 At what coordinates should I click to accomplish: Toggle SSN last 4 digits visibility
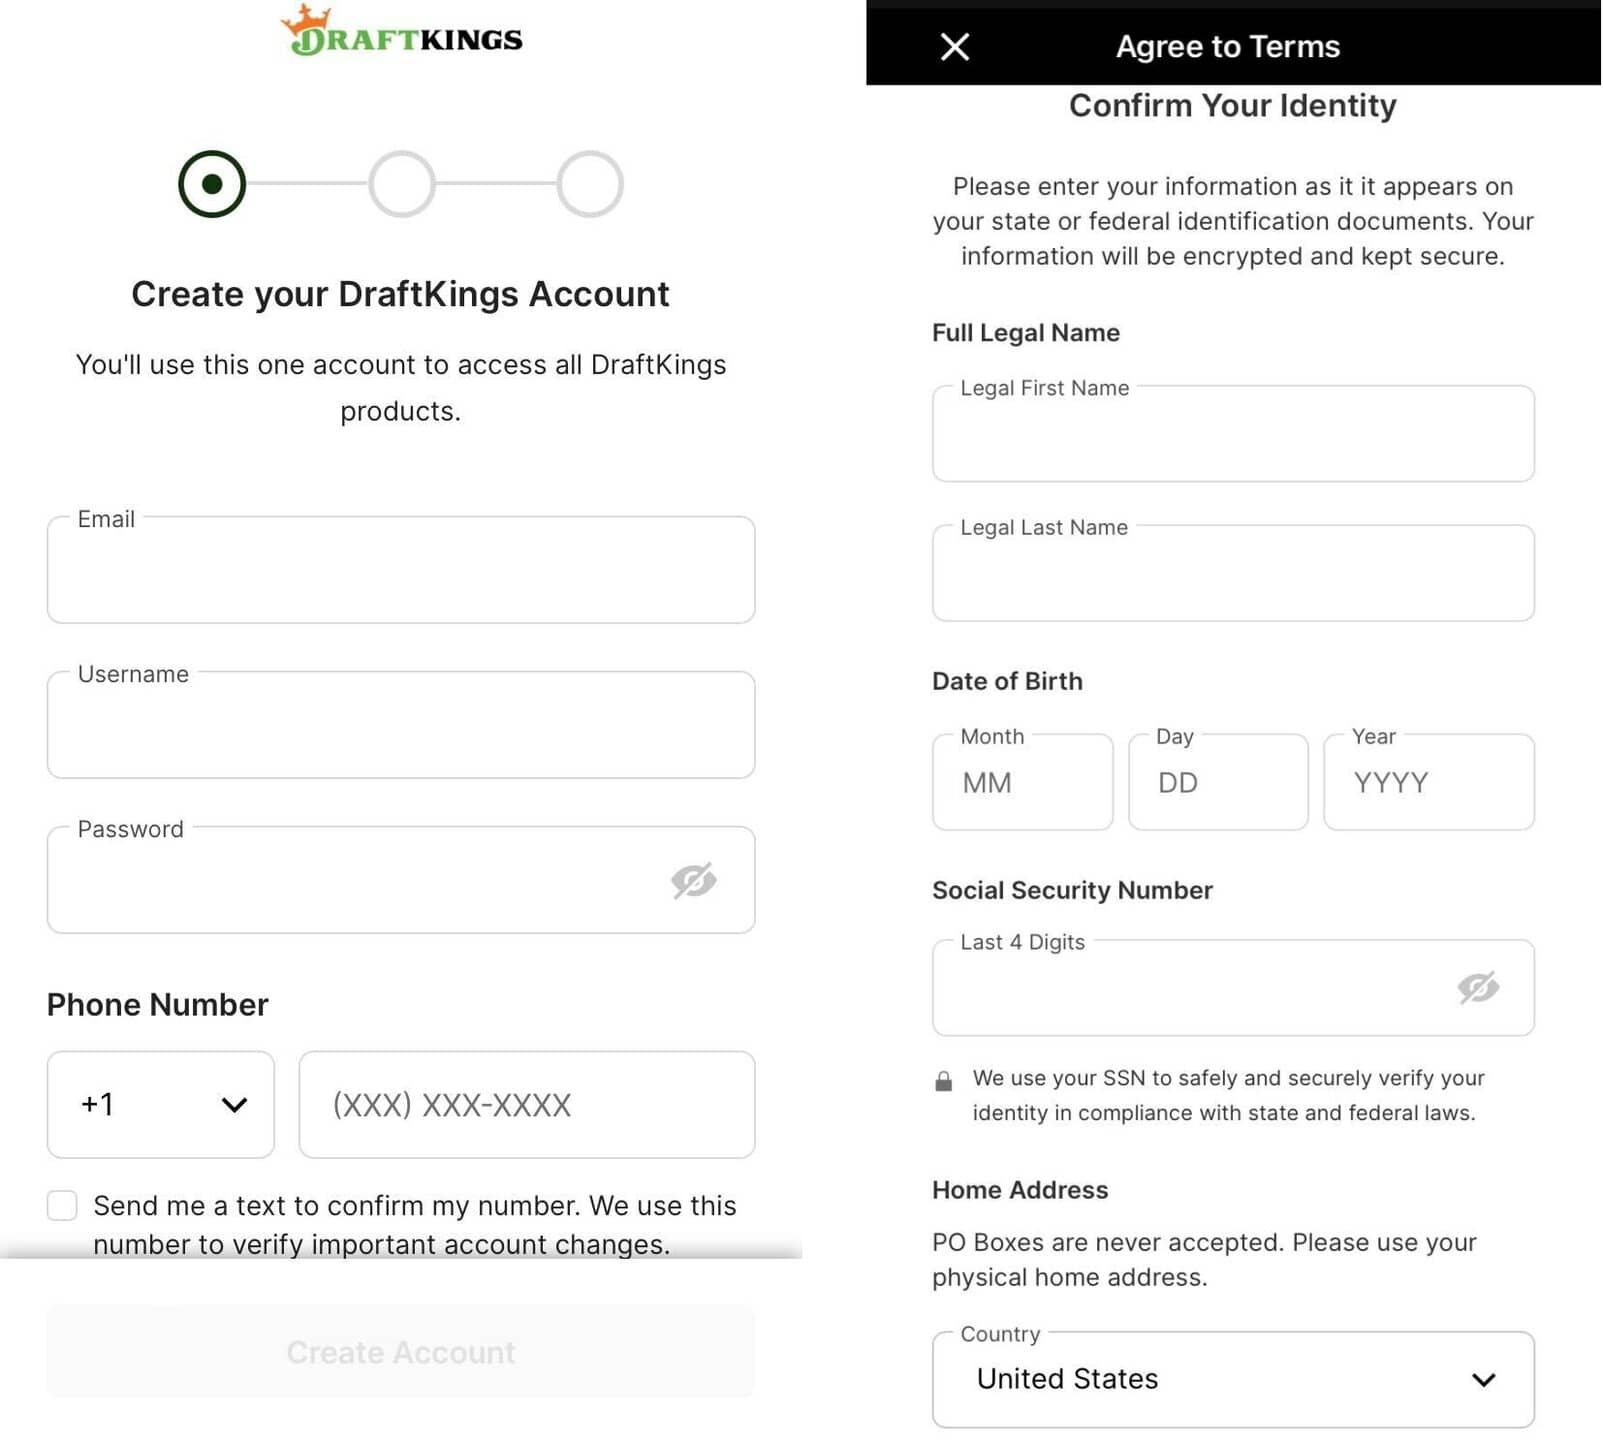(x=1478, y=988)
